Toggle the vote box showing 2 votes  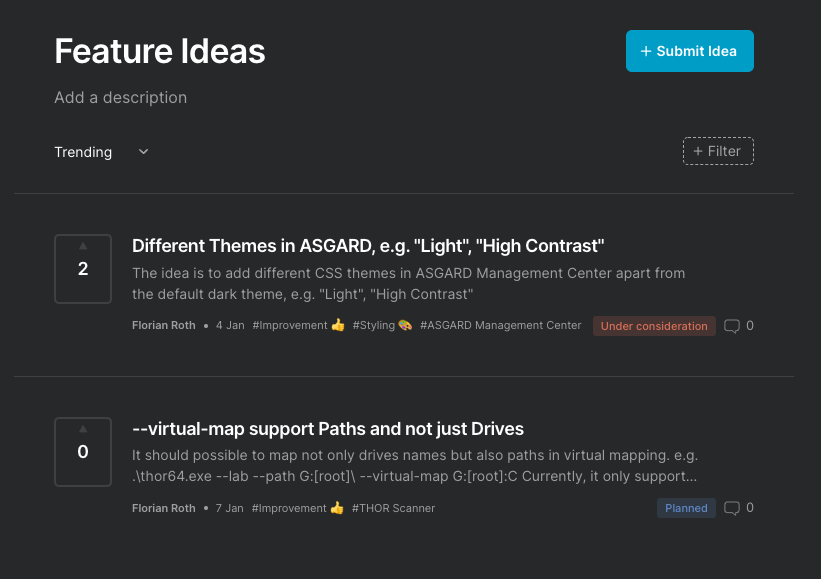pyautogui.click(x=83, y=269)
